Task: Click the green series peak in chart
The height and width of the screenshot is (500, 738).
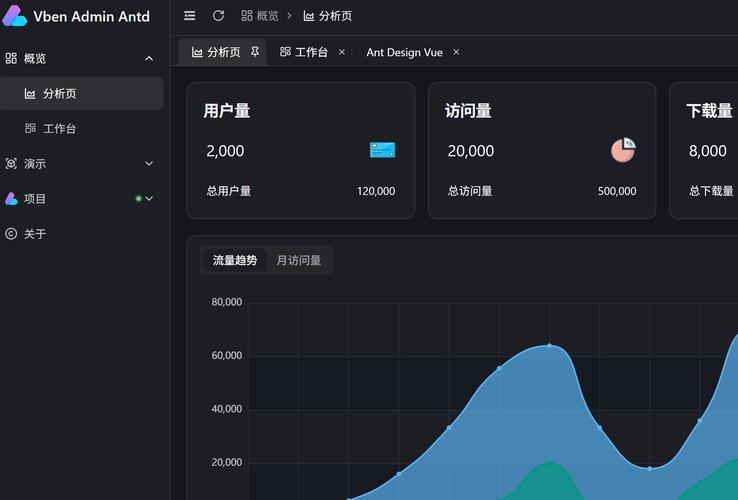Action: point(549,462)
